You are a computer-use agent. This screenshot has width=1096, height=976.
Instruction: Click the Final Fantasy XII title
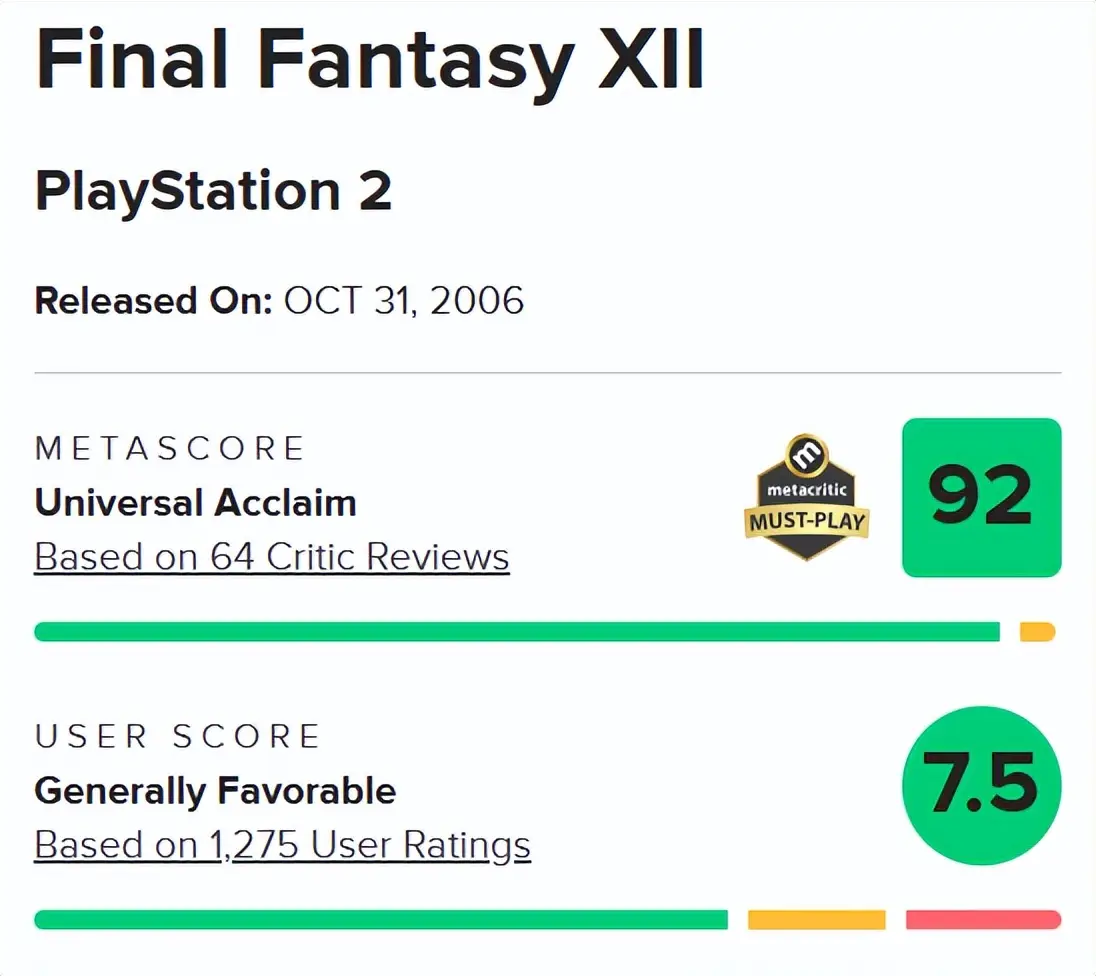click(x=370, y=62)
